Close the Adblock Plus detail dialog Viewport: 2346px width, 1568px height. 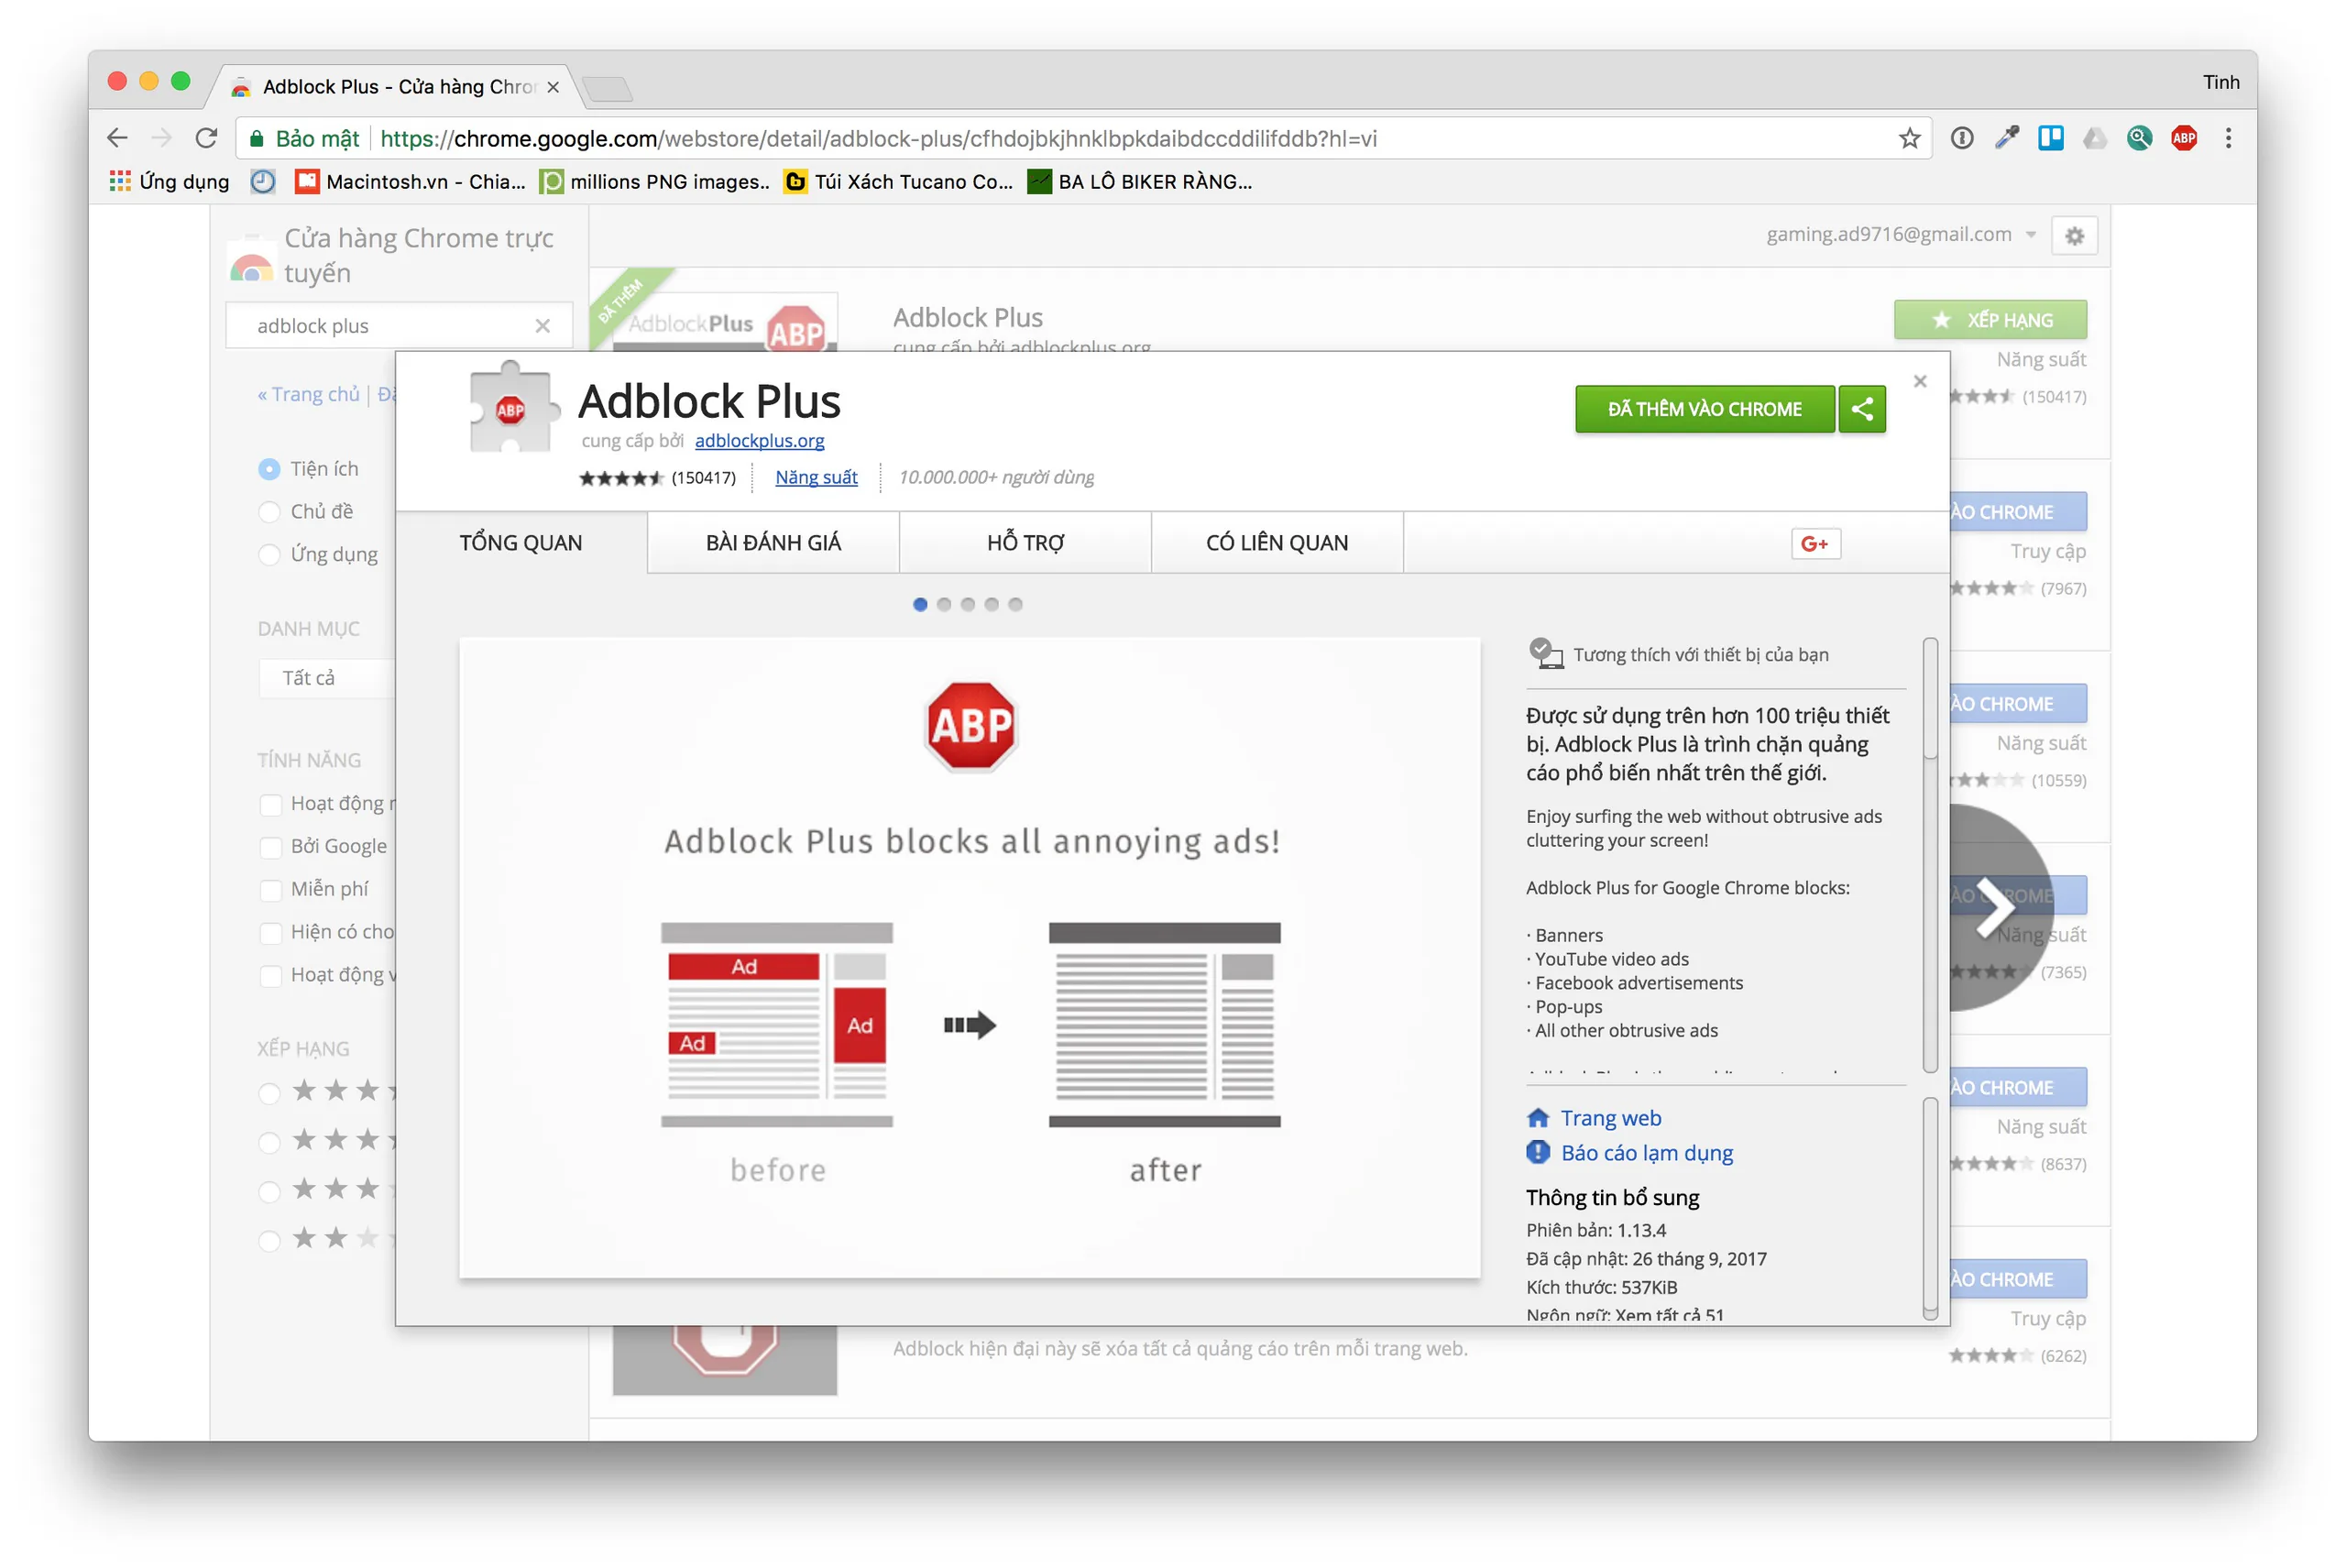coord(1920,381)
